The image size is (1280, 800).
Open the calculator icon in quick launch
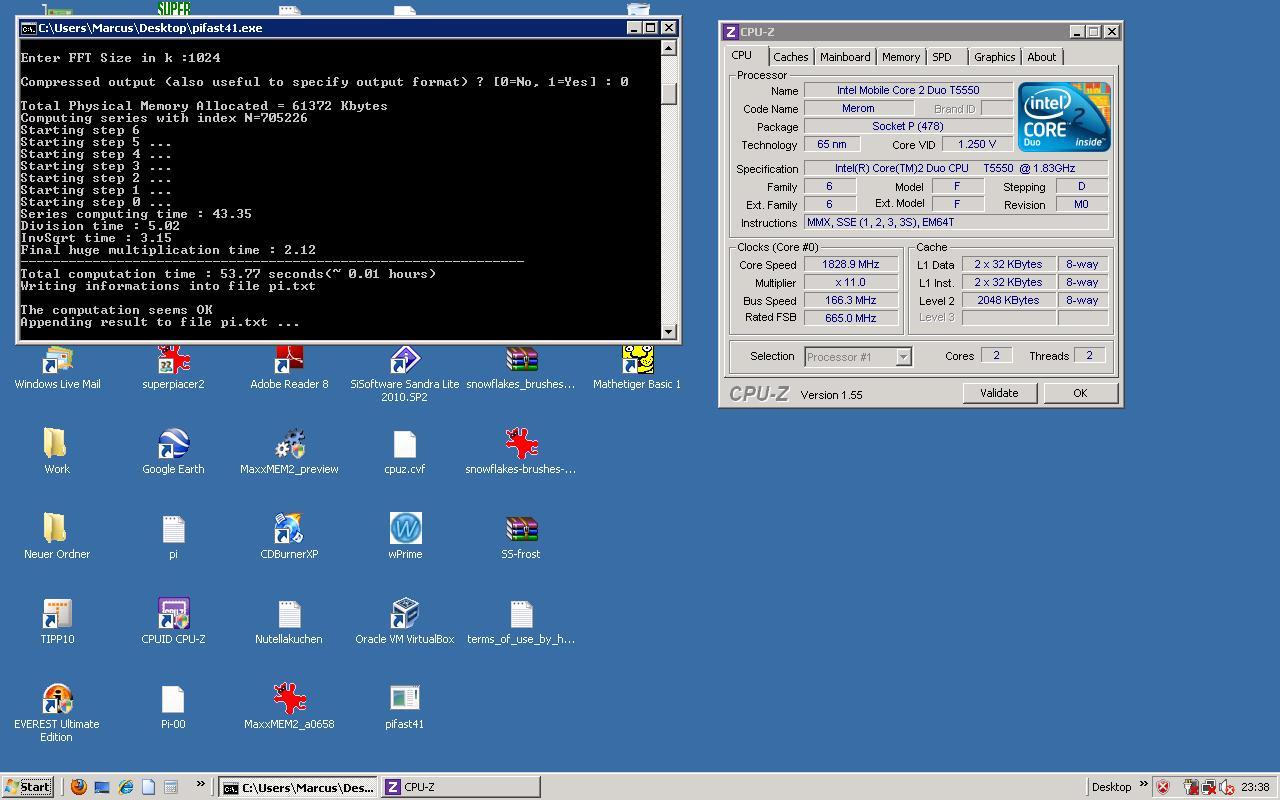pos(171,787)
